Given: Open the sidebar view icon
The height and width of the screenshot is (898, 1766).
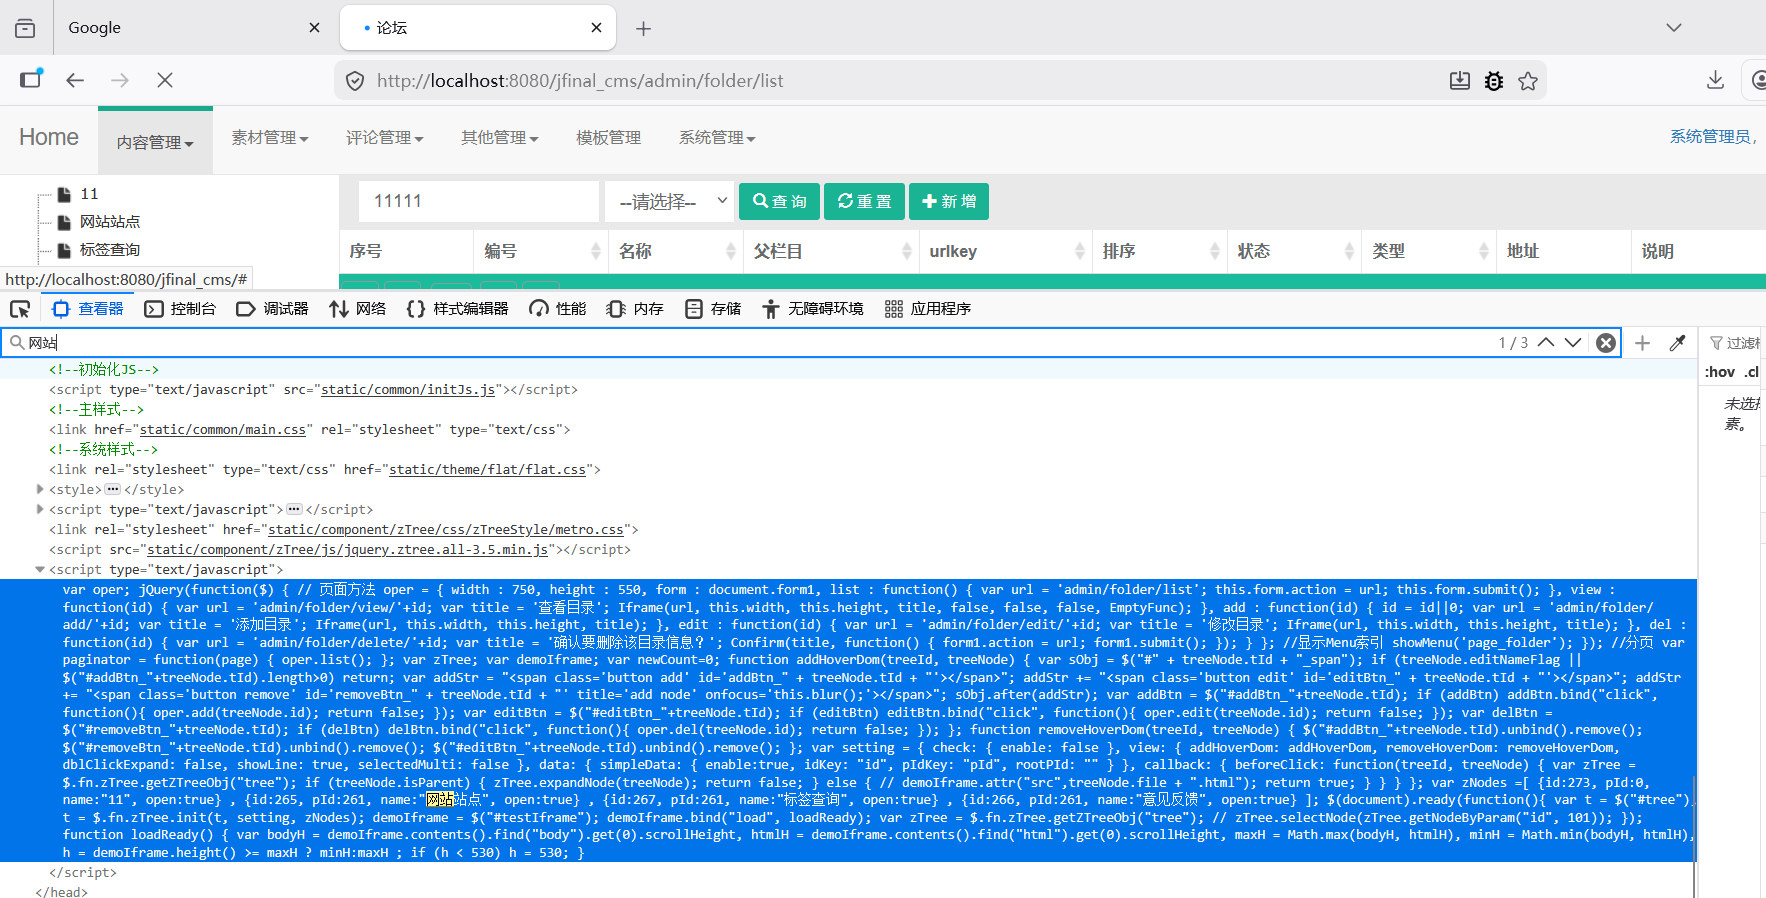Looking at the screenshot, I should pyautogui.click(x=31, y=79).
